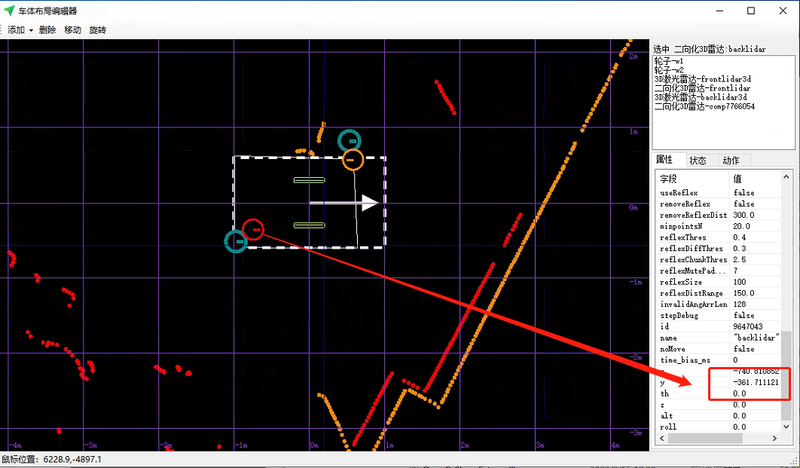800x468 pixels.
Task: Click the teal lidar circle at top
Action: pyautogui.click(x=348, y=141)
